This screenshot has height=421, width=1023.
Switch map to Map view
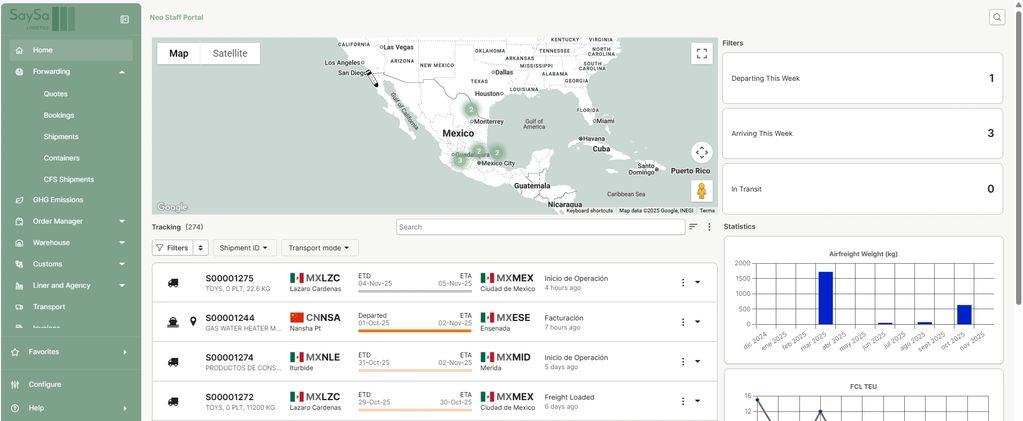tap(178, 54)
